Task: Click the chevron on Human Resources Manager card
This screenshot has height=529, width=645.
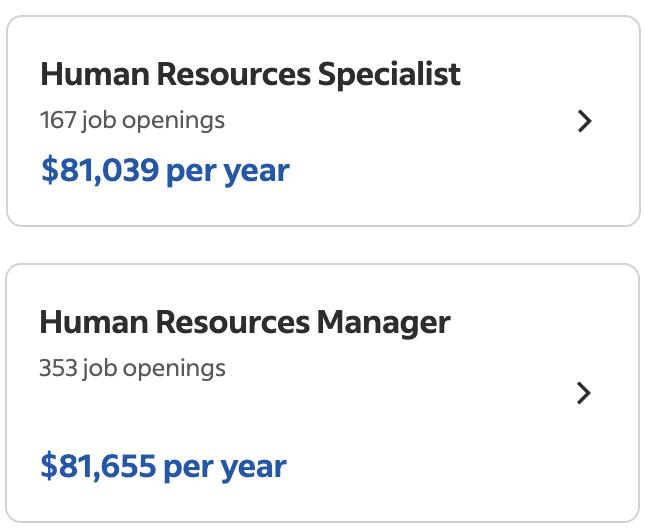Action: click(x=585, y=393)
